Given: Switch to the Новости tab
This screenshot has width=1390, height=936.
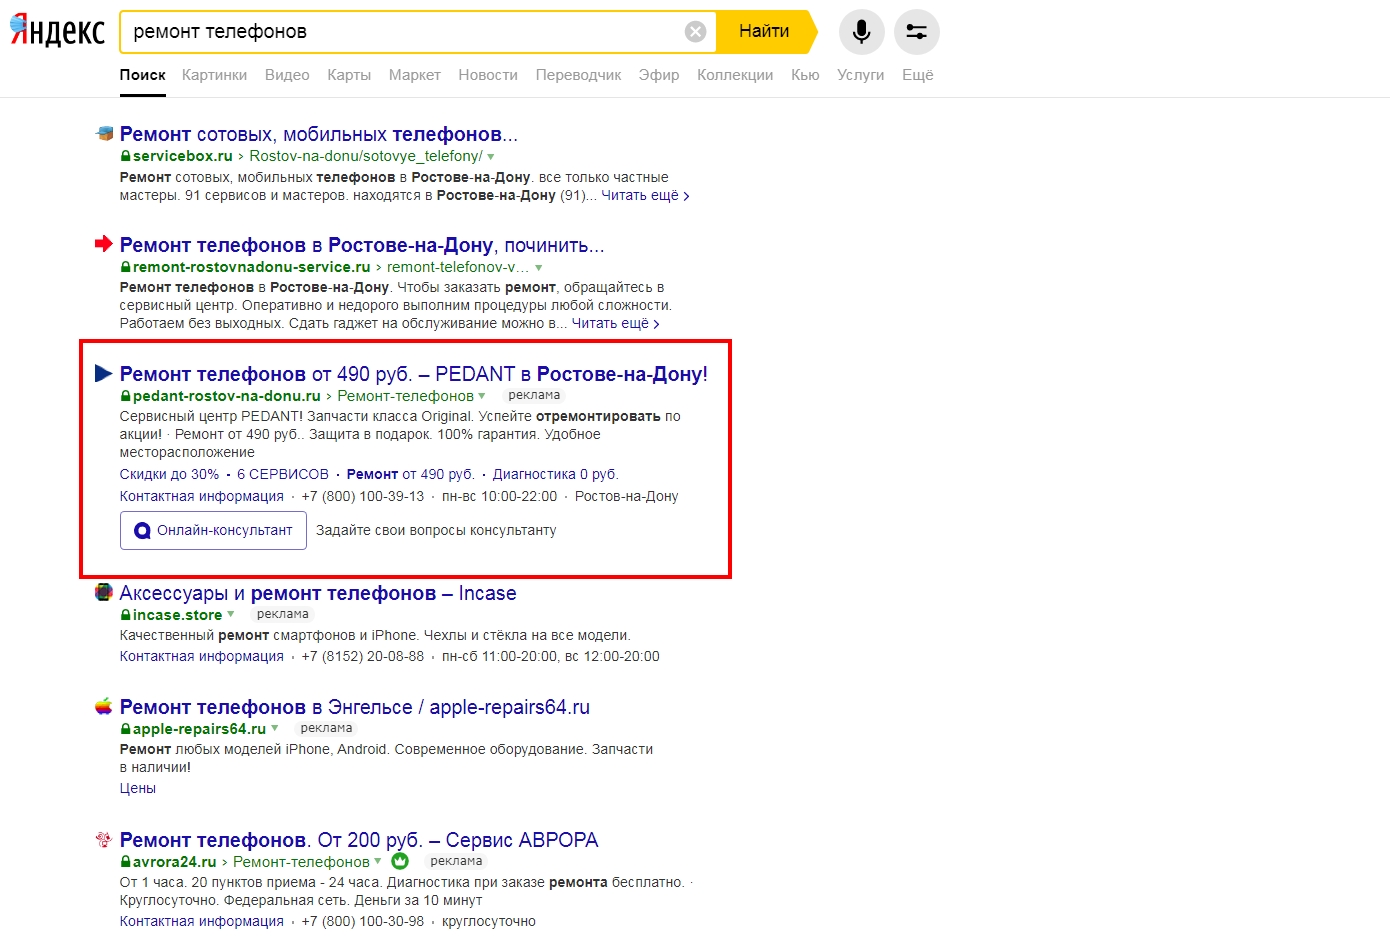Looking at the screenshot, I should pyautogui.click(x=488, y=75).
